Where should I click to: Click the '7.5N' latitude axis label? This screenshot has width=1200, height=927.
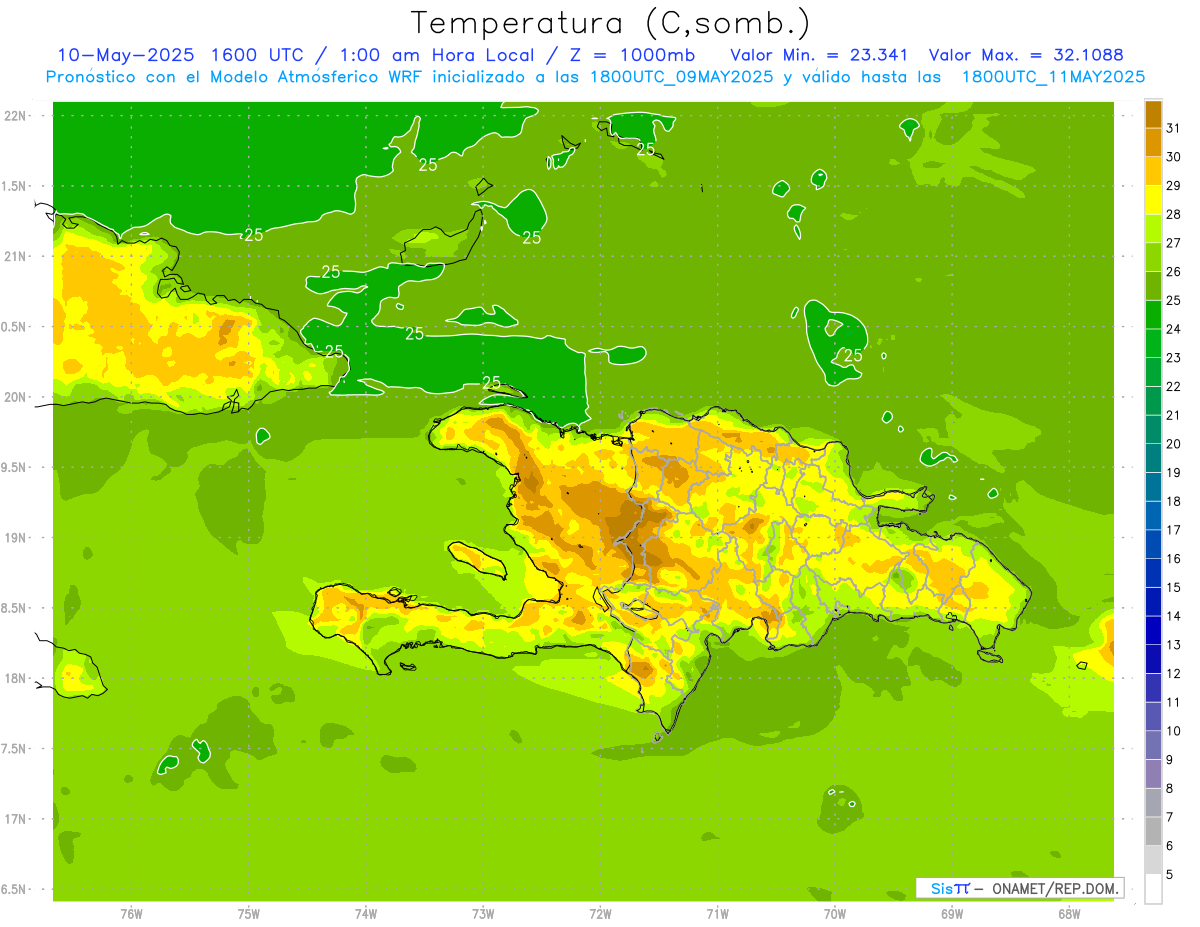tap(14, 749)
